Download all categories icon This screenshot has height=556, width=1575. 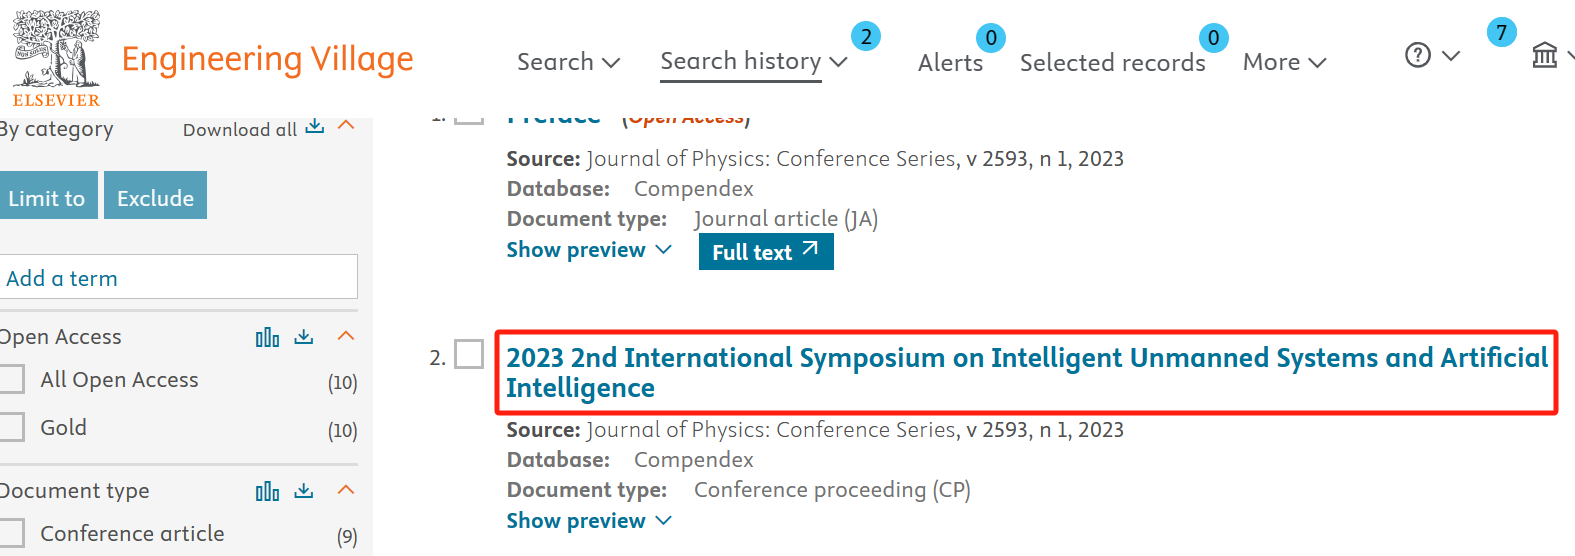[315, 126]
